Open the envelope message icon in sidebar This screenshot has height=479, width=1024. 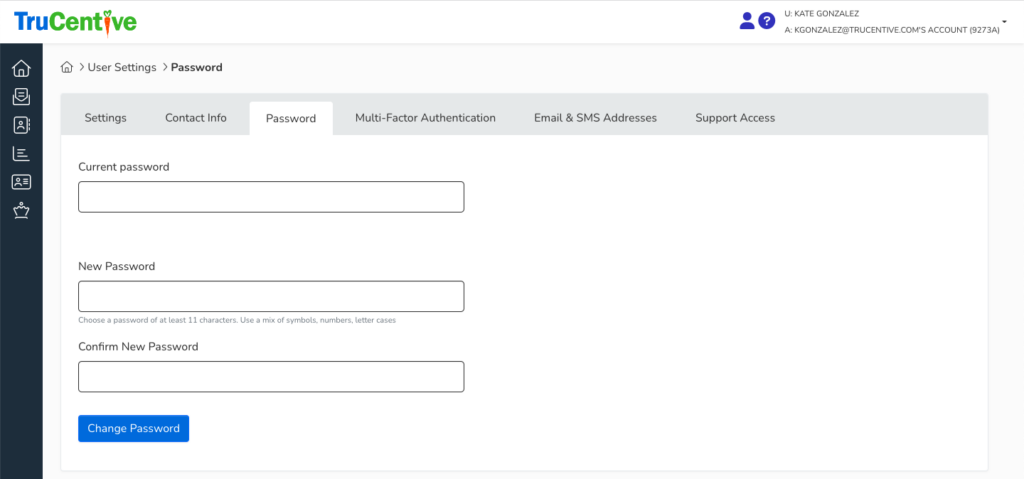pyautogui.click(x=21, y=97)
